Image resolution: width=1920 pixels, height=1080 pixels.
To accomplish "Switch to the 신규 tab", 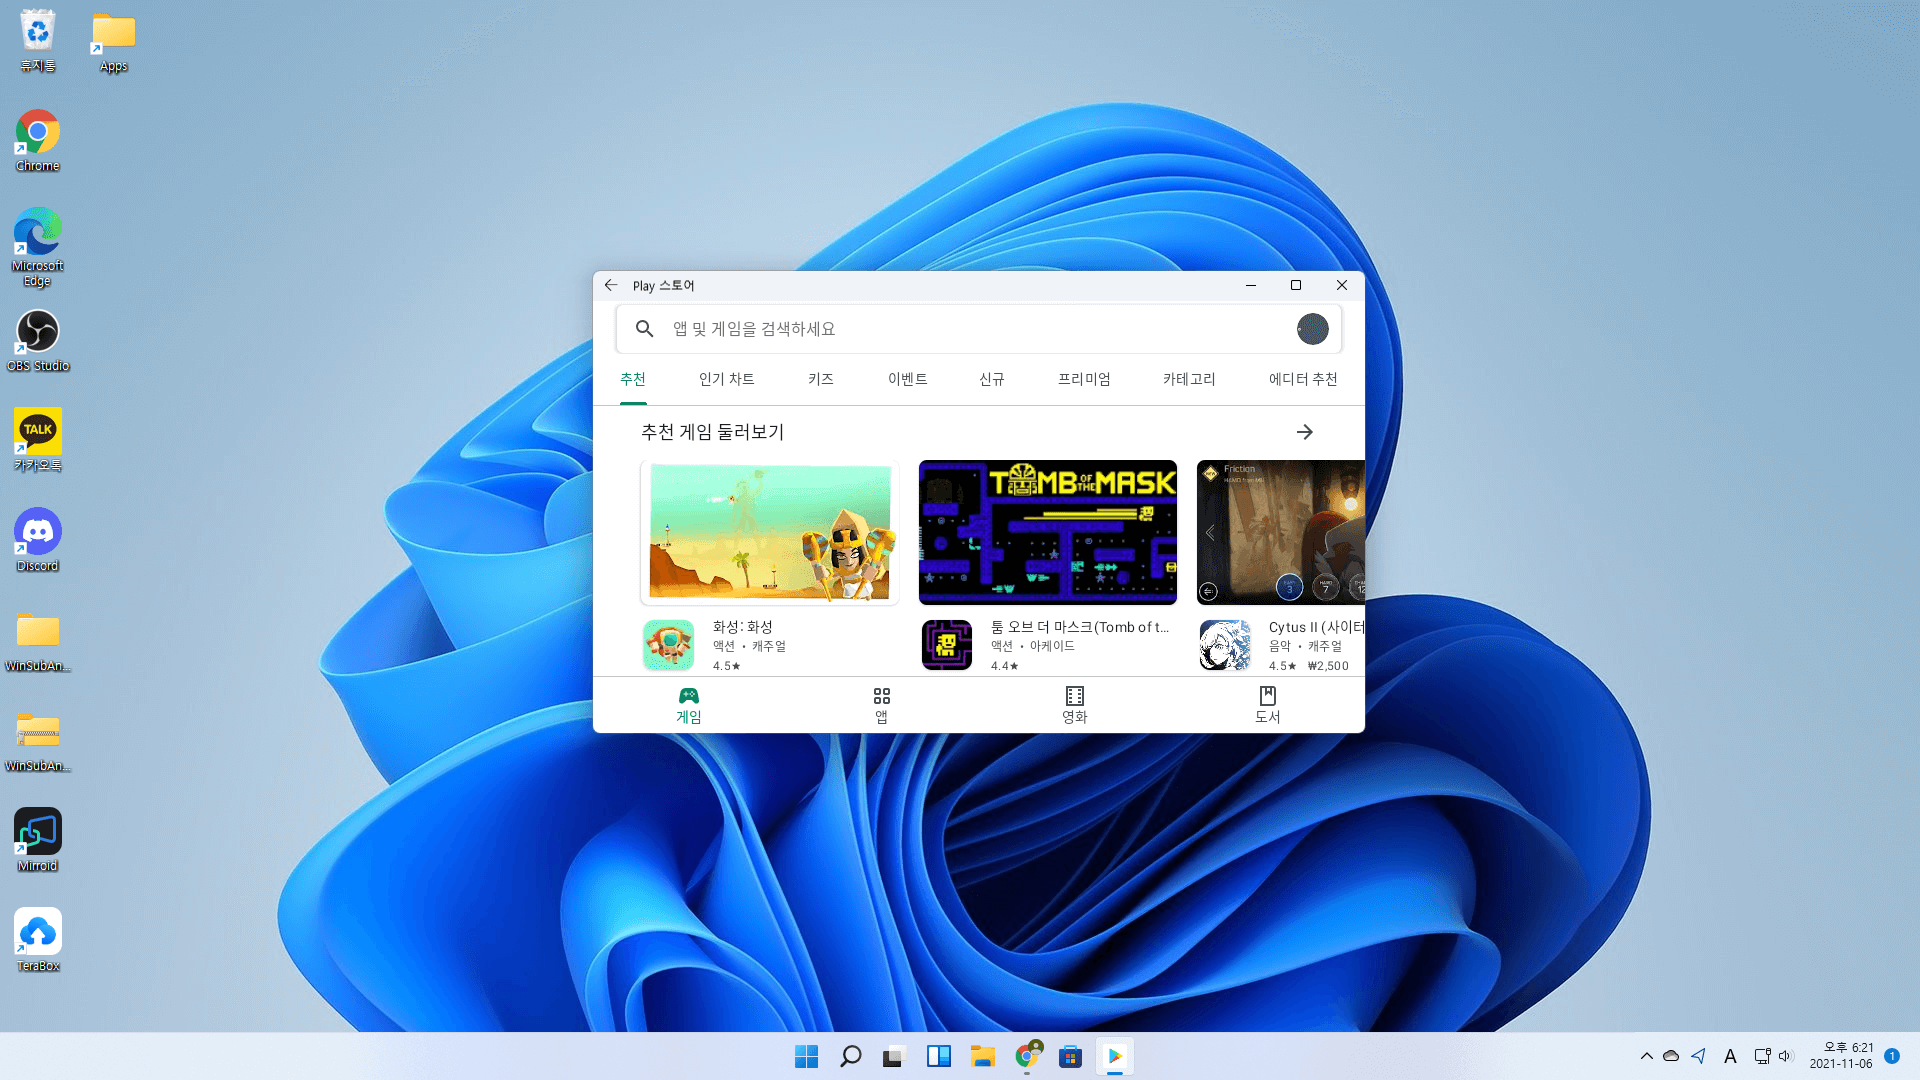I will coord(992,379).
